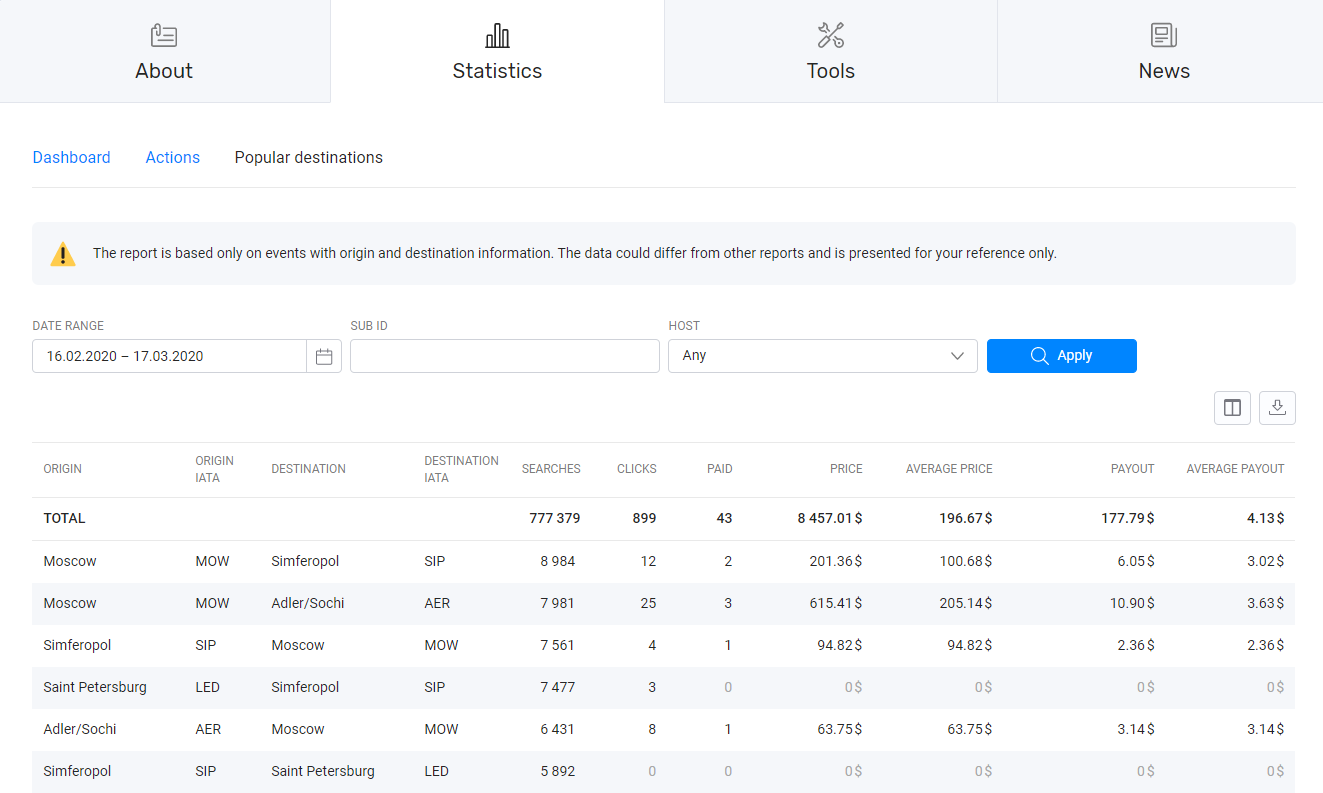Click the report disclaimer notice text
This screenshot has height=793, width=1323.
(575, 254)
